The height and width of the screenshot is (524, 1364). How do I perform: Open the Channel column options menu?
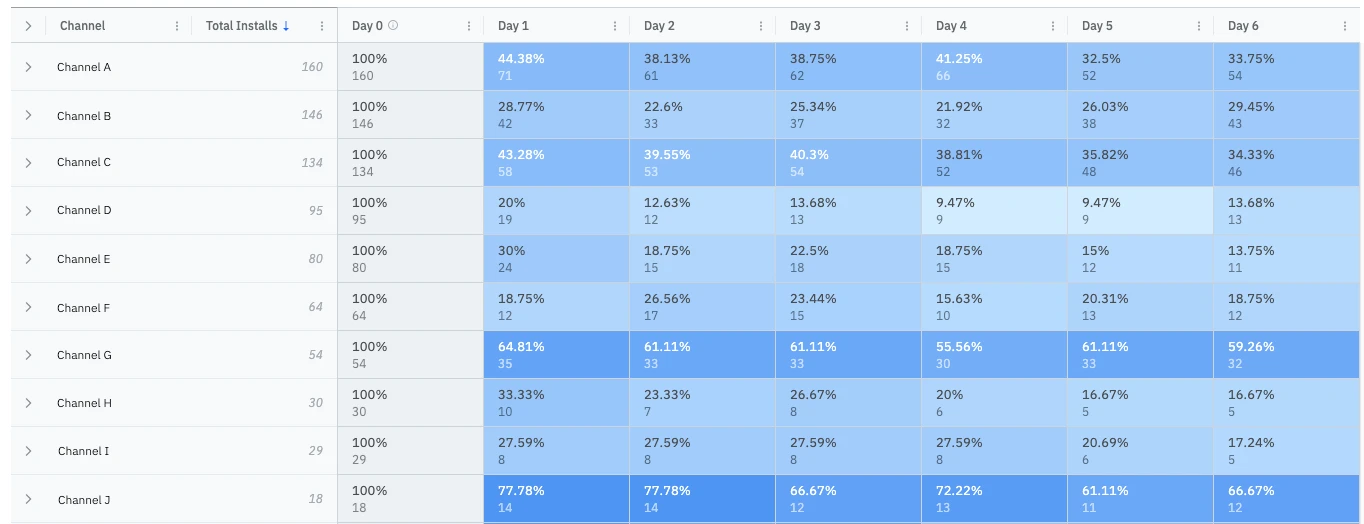pyautogui.click(x=177, y=26)
